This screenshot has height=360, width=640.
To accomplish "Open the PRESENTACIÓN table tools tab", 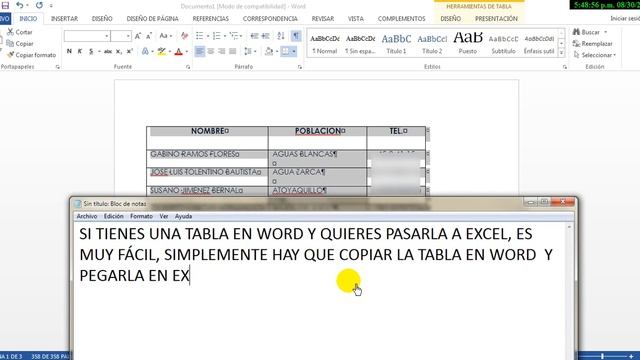I will click(496, 19).
